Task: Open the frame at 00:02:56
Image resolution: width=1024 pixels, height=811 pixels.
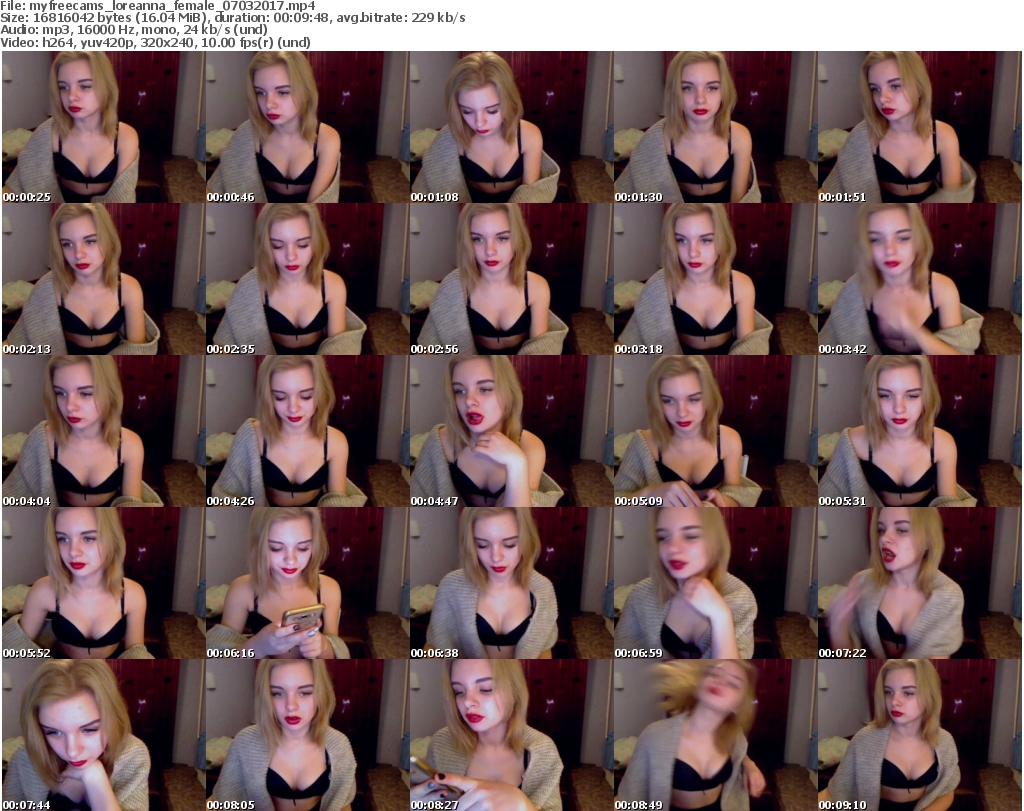Action: pyautogui.click(x=511, y=279)
